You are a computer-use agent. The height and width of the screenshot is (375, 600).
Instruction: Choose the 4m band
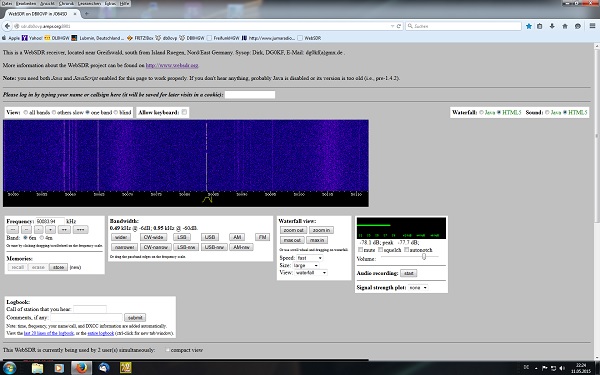tap(42, 238)
